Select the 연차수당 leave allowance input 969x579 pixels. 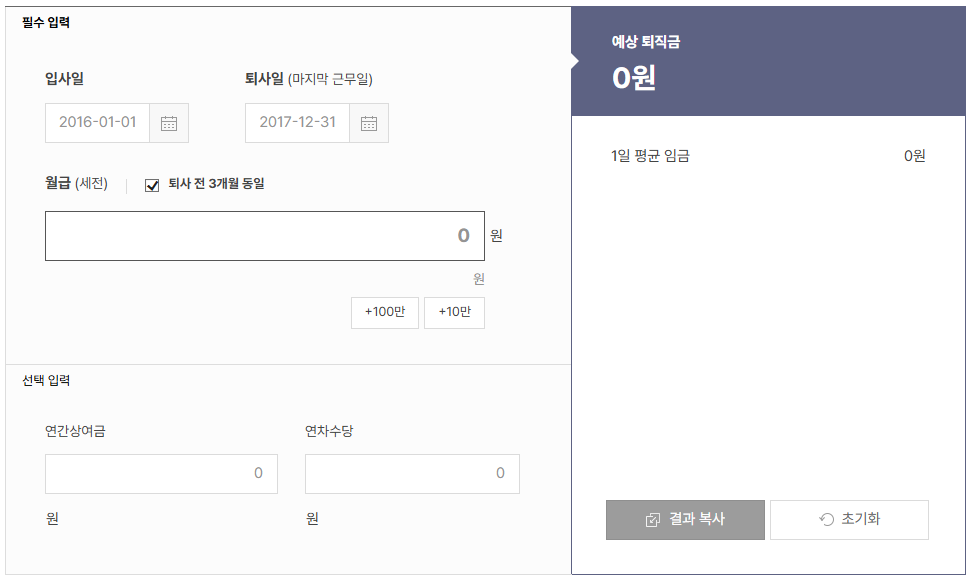[411, 473]
